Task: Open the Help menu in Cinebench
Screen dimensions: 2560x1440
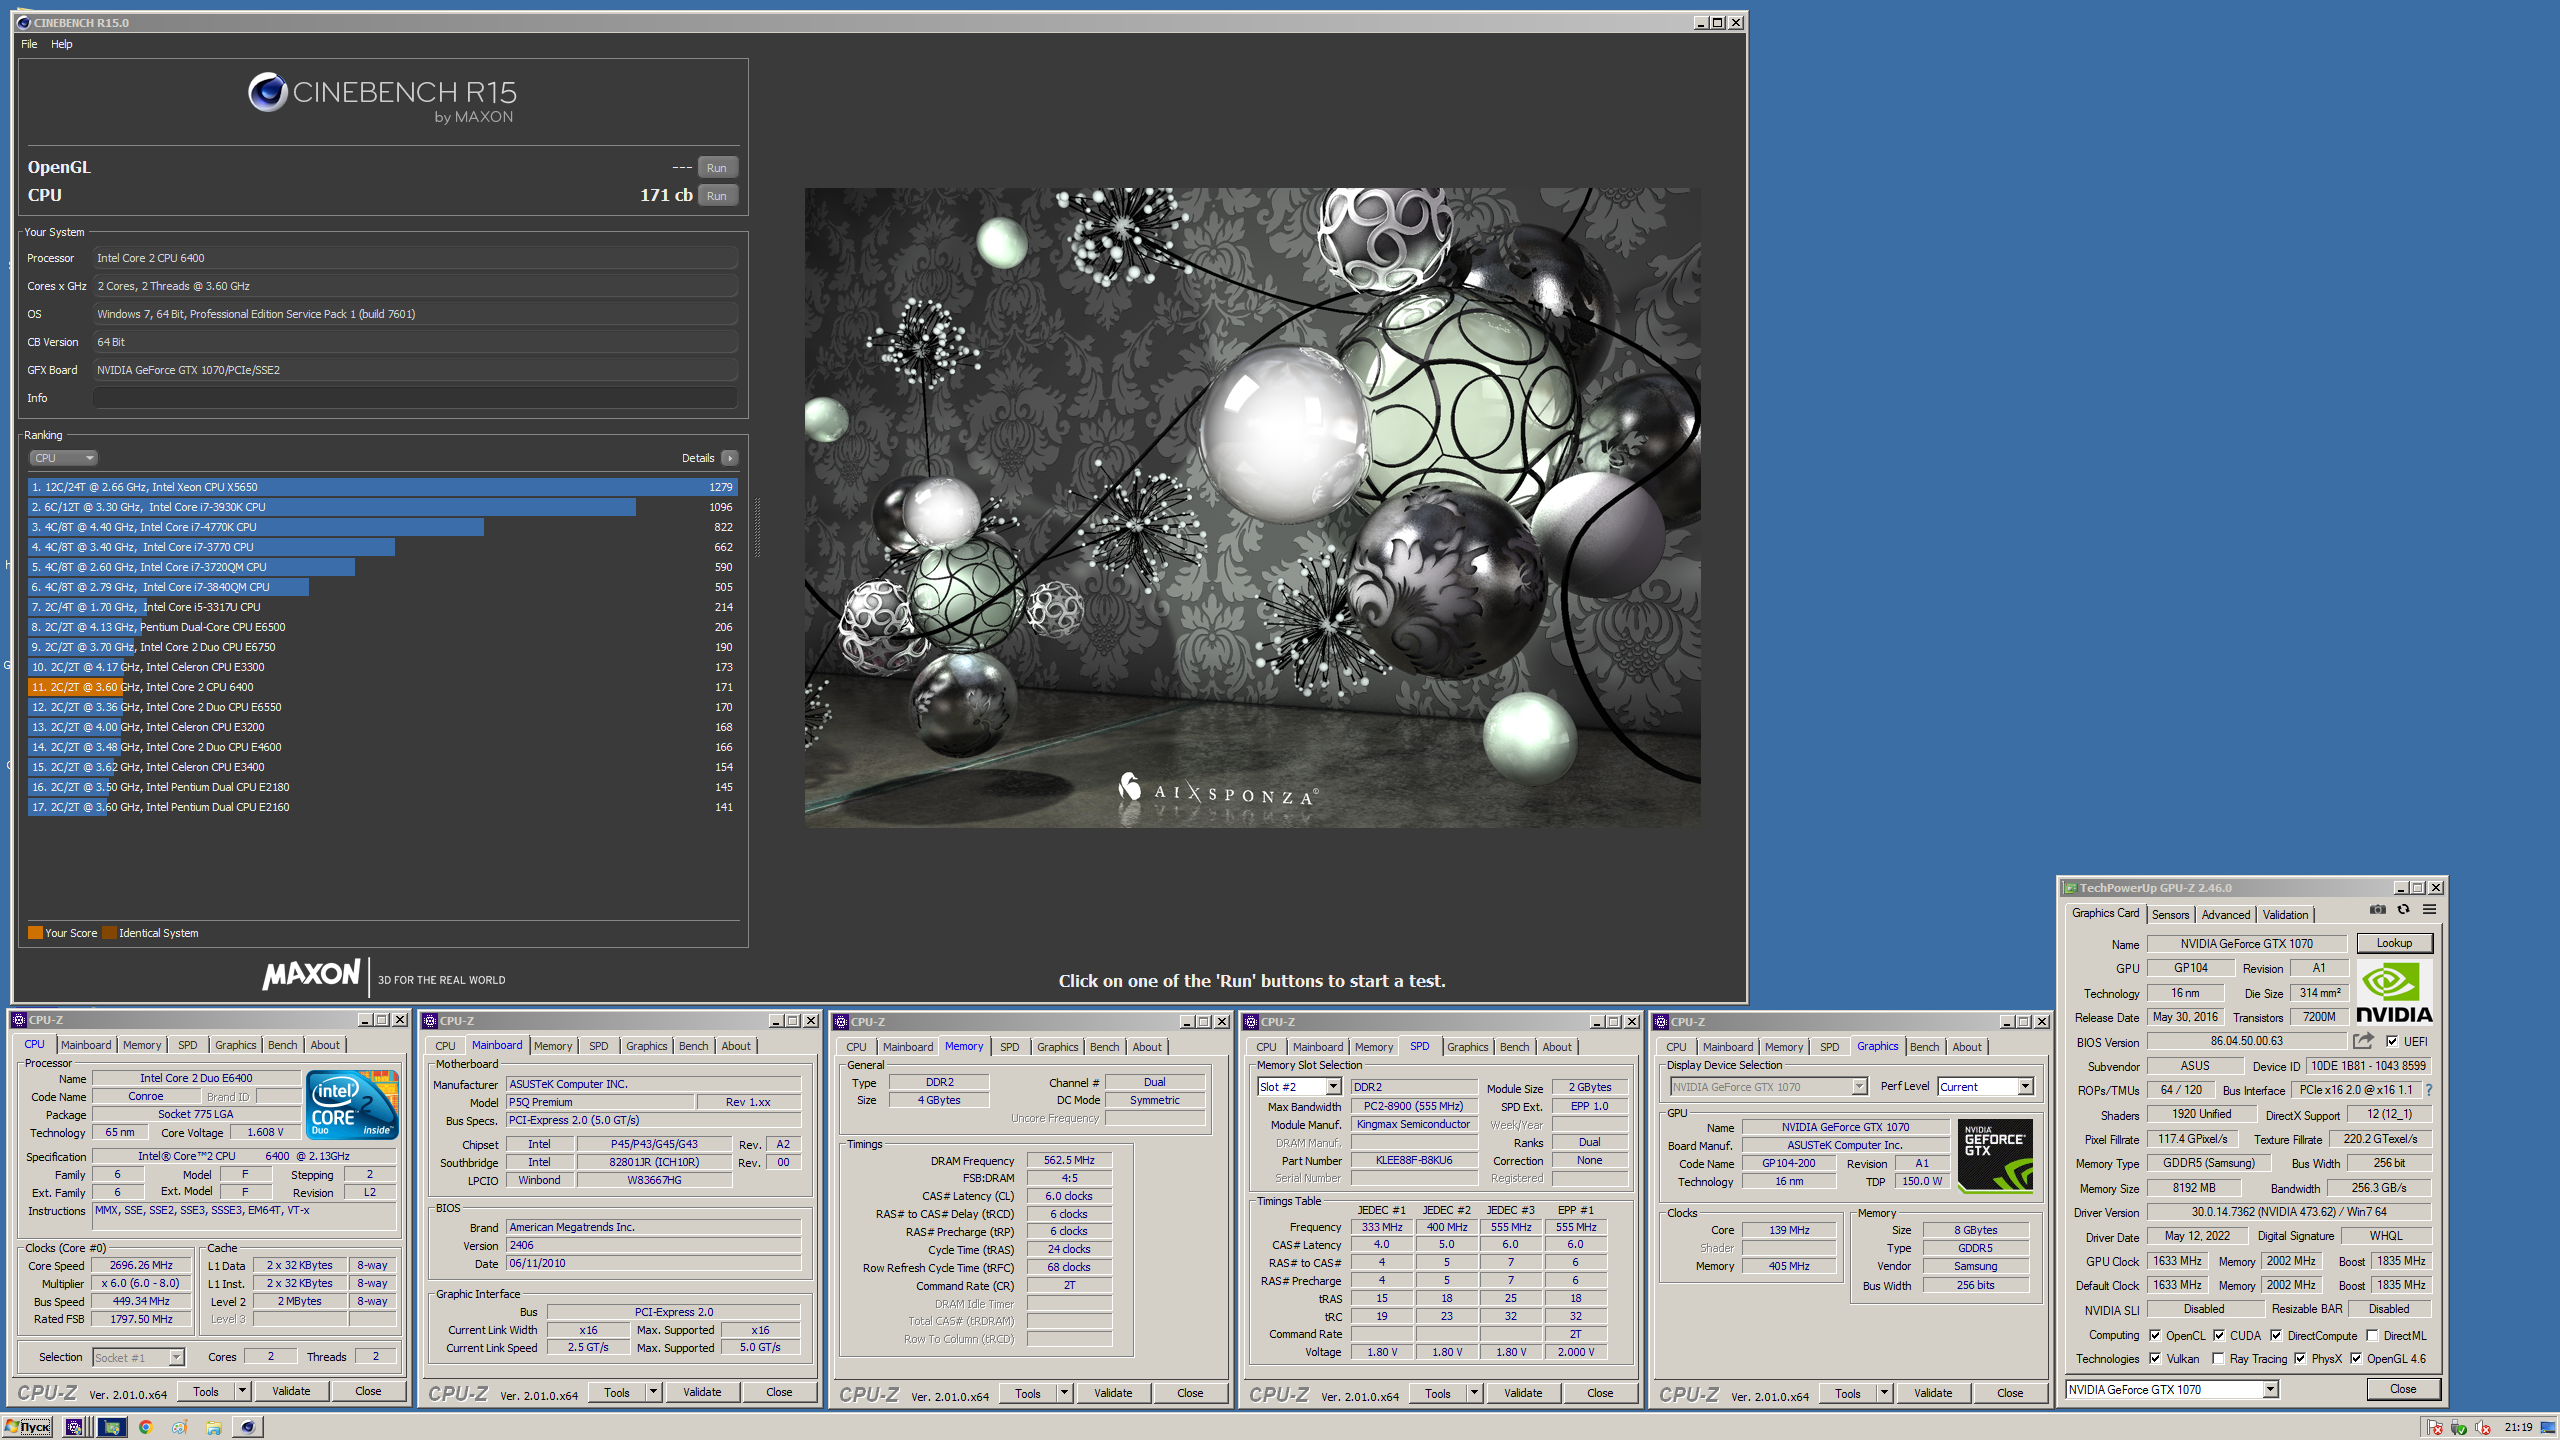Action: pos(62,44)
